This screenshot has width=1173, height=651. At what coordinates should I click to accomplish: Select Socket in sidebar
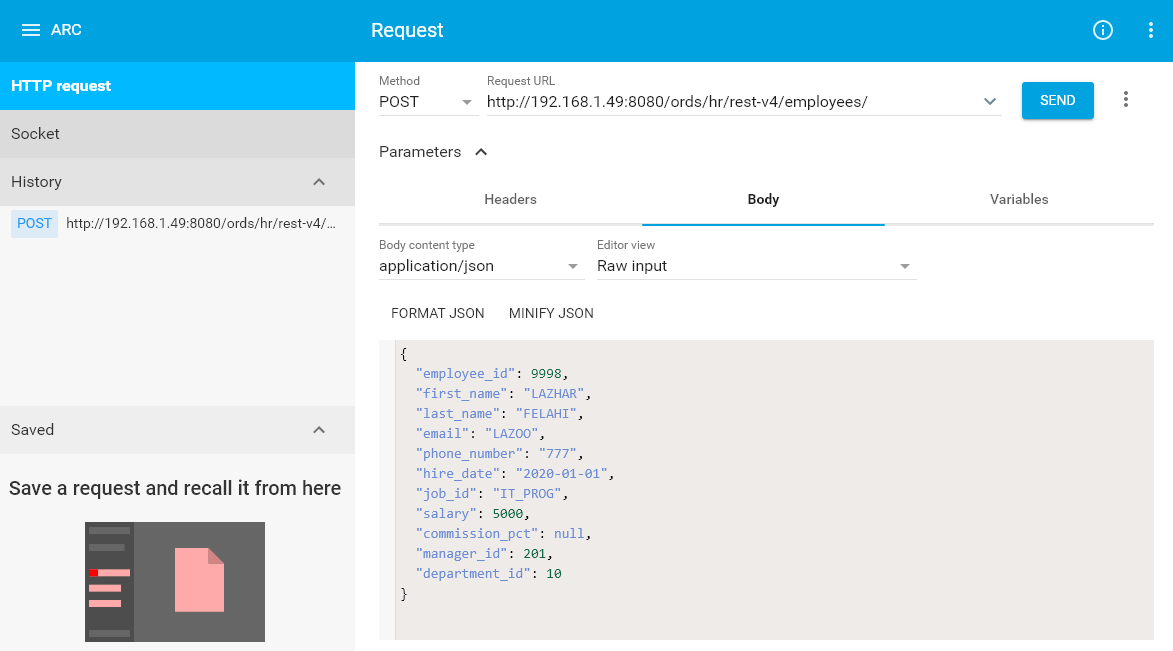point(177,134)
